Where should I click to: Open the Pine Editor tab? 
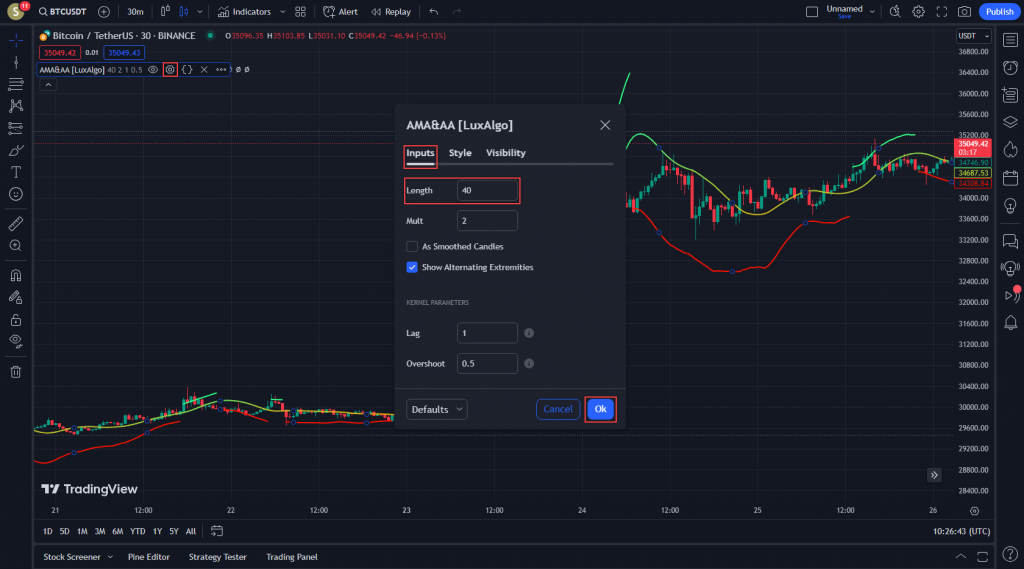(x=149, y=557)
